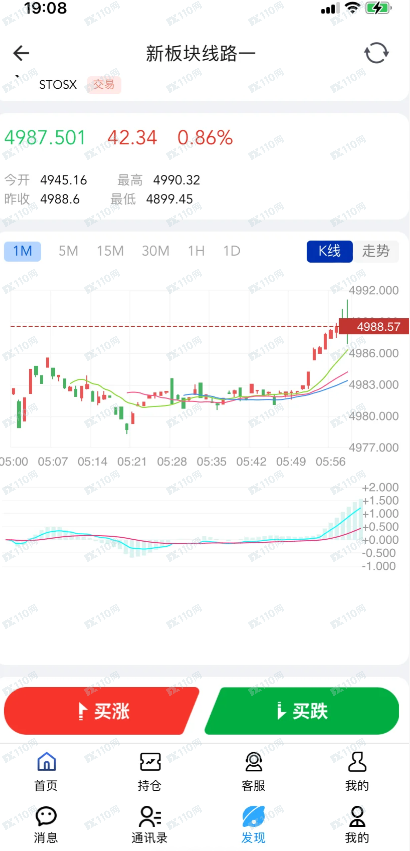
Task: Tap the low value 4899.45
Action: (169, 199)
